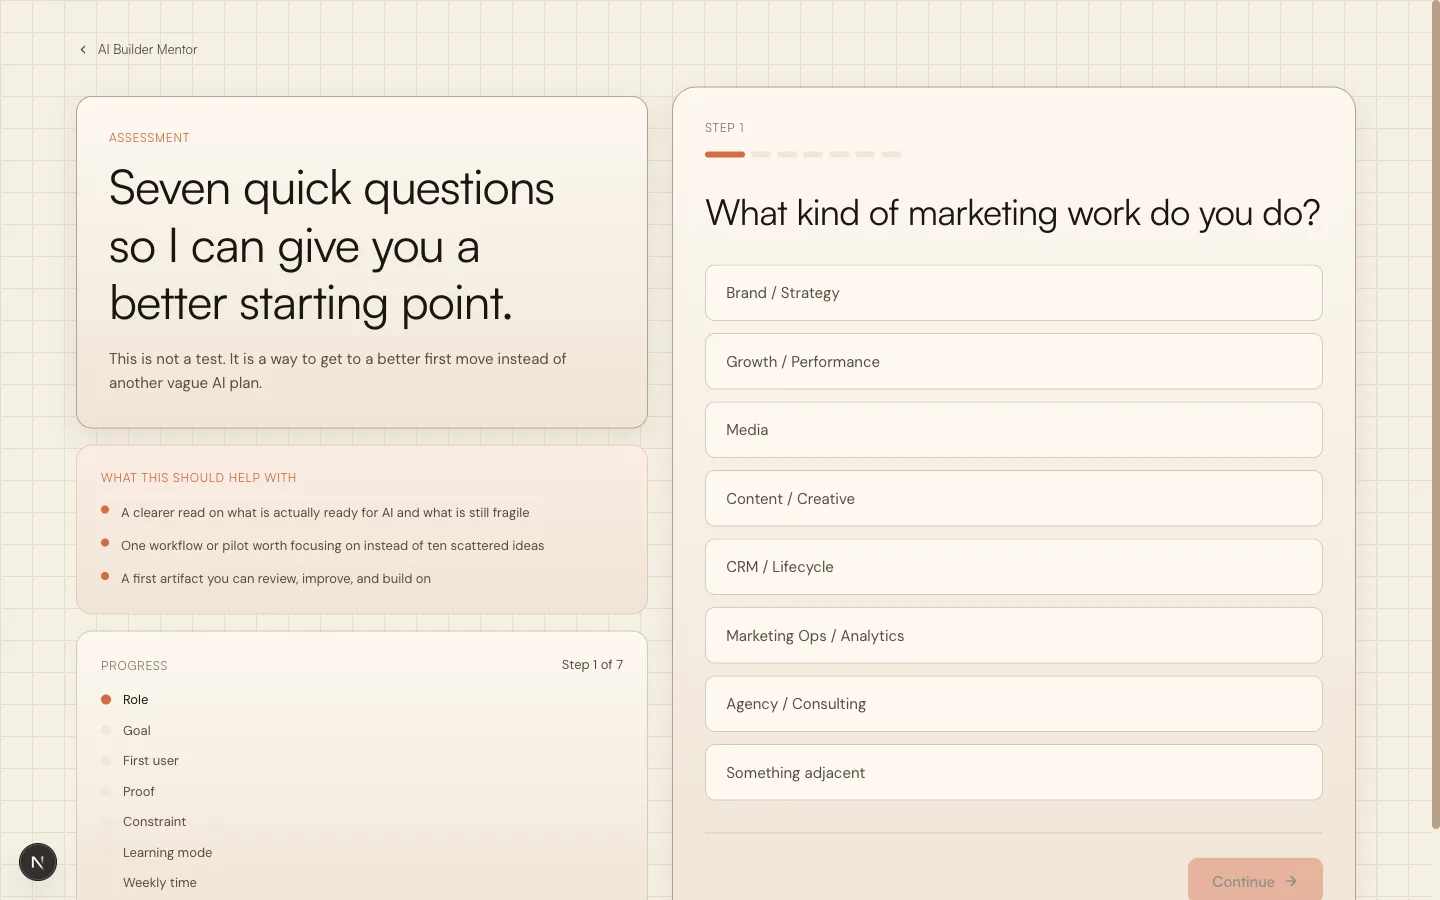Screen dimensions: 1440x900
Task: Pick Agency / Consulting option
Action: [x=1013, y=704]
